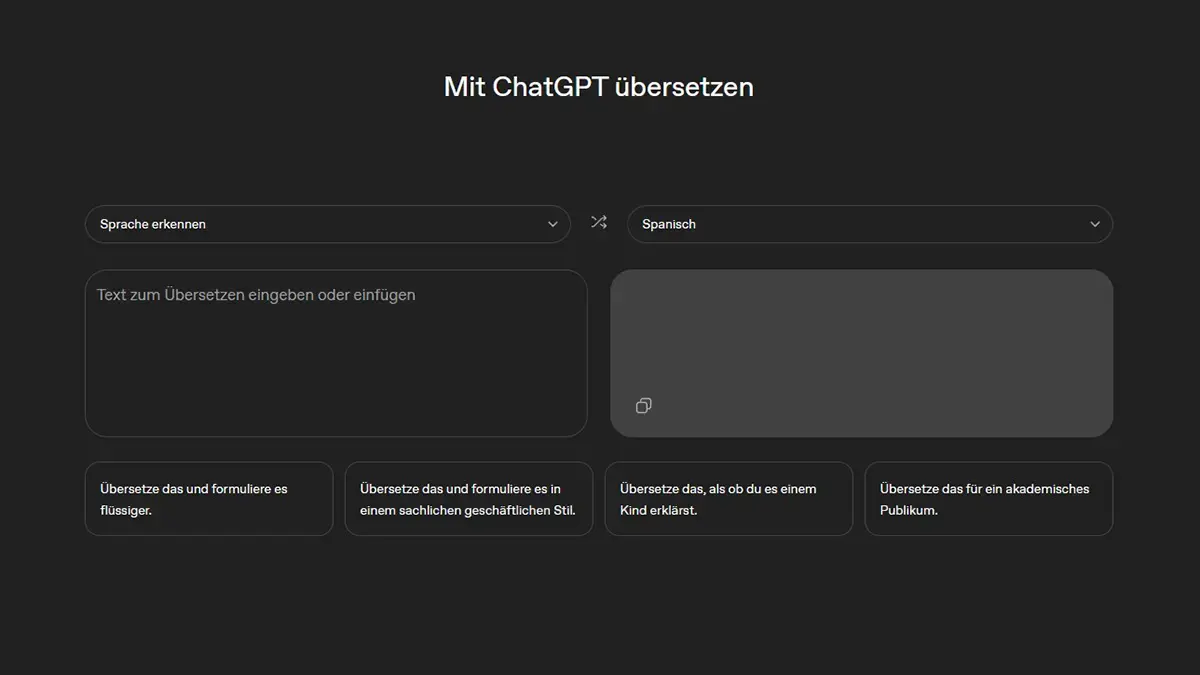Viewport: 1200px width, 675px height.
Task: Copy the translated text with copy icon
Action: [x=643, y=405]
